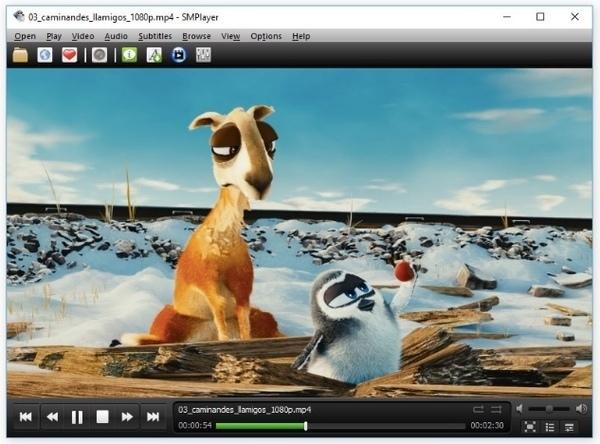This screenshot has height=444, width=600.
Task: Seek to an unplayed part of the timeline
Action: click(x=386, y=426)
